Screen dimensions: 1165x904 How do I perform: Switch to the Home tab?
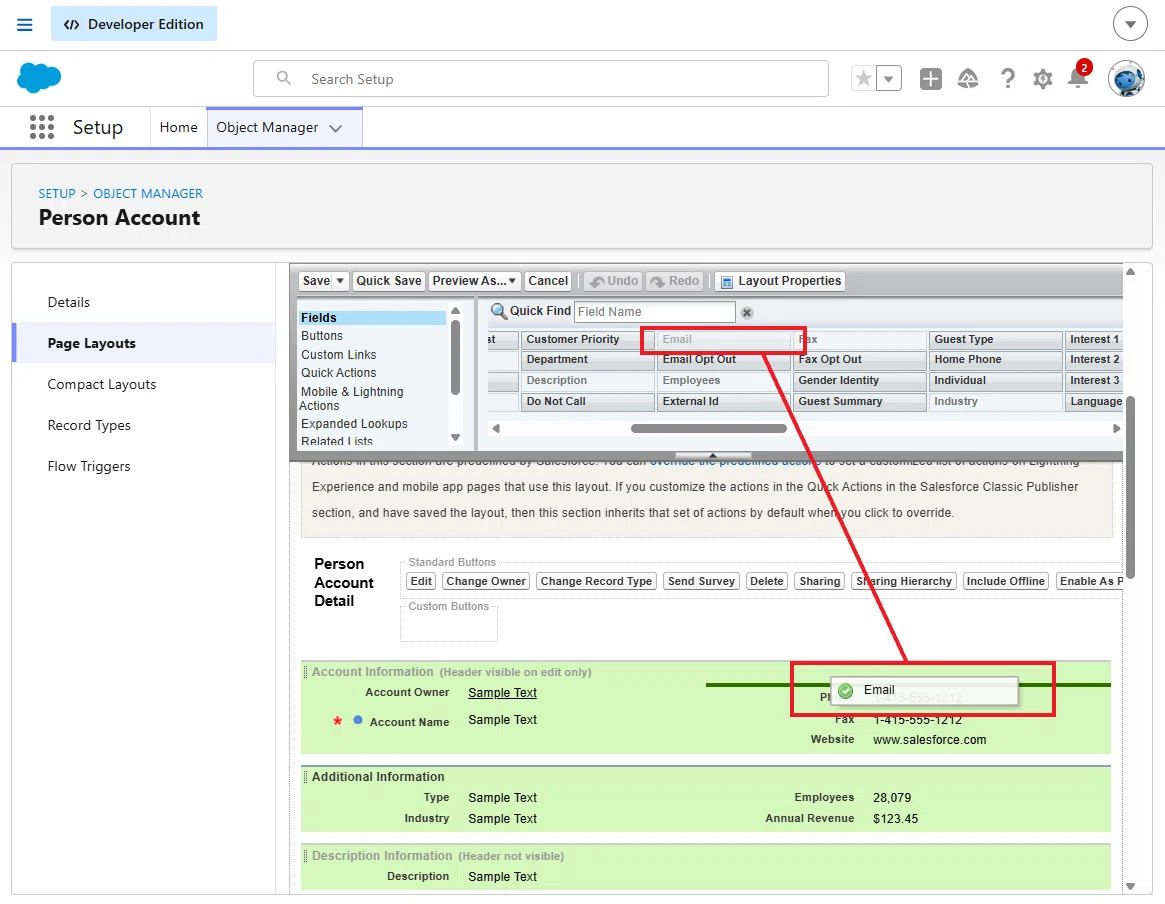click(178, 127)
